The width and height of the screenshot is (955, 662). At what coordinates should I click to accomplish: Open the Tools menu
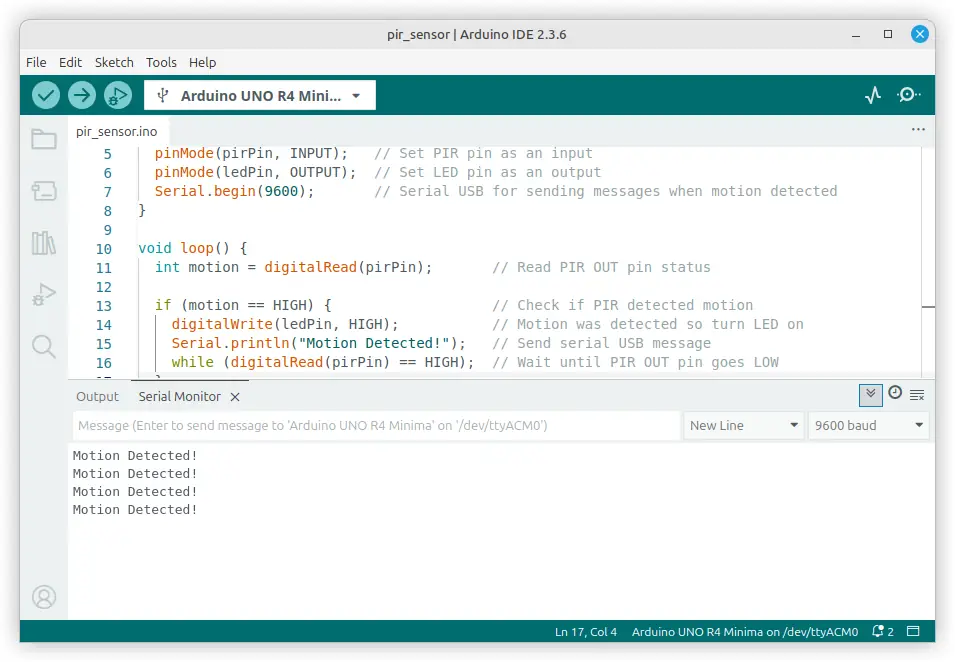tap(161, 62)
